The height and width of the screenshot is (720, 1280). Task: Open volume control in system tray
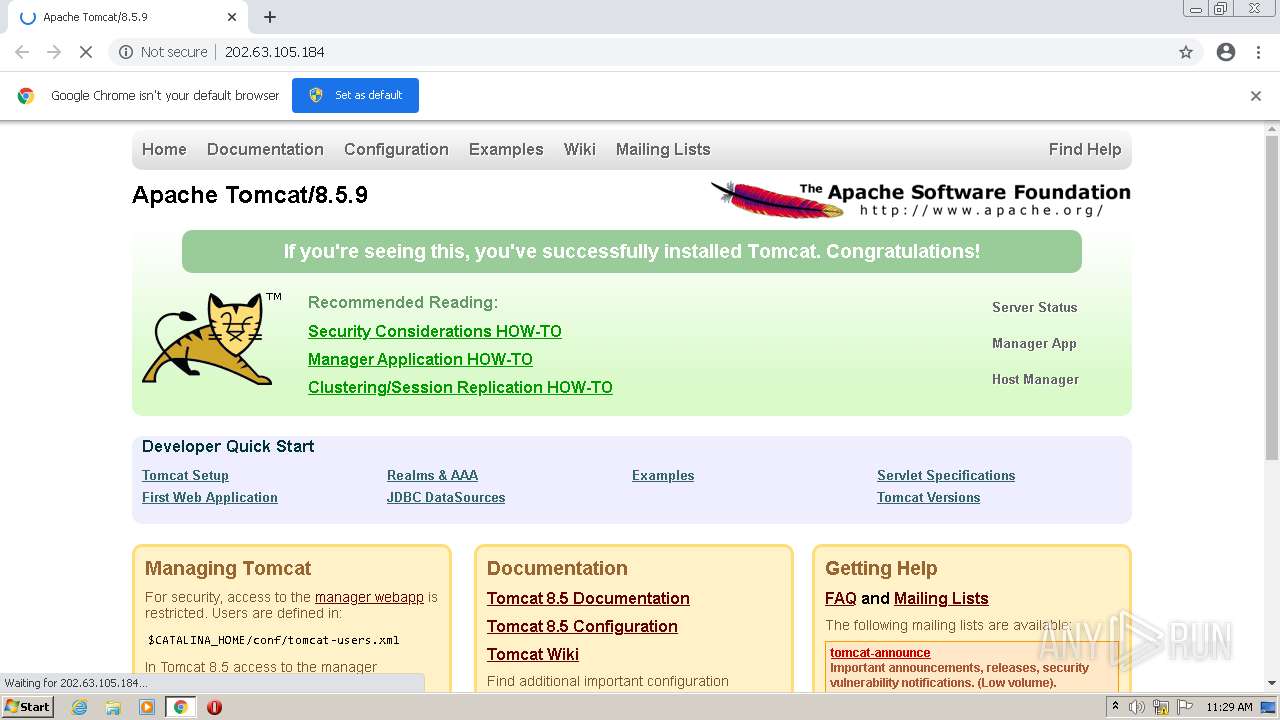coord(1137,707)
